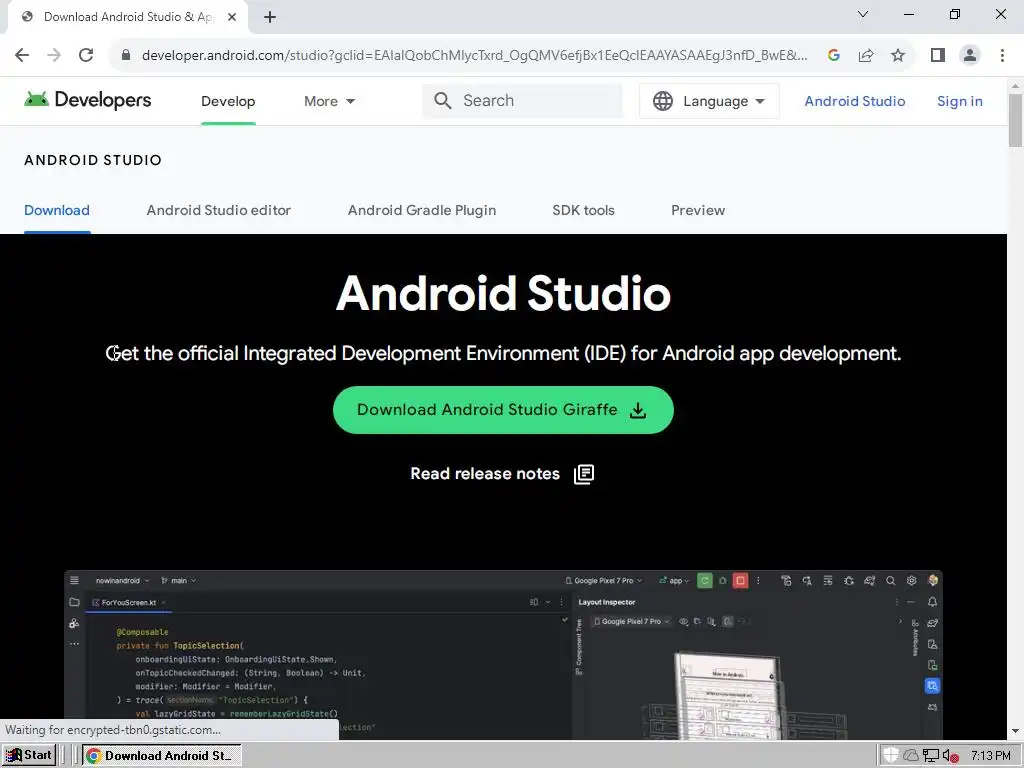
Task: Go back to the previous page
Action: (22, 55)
